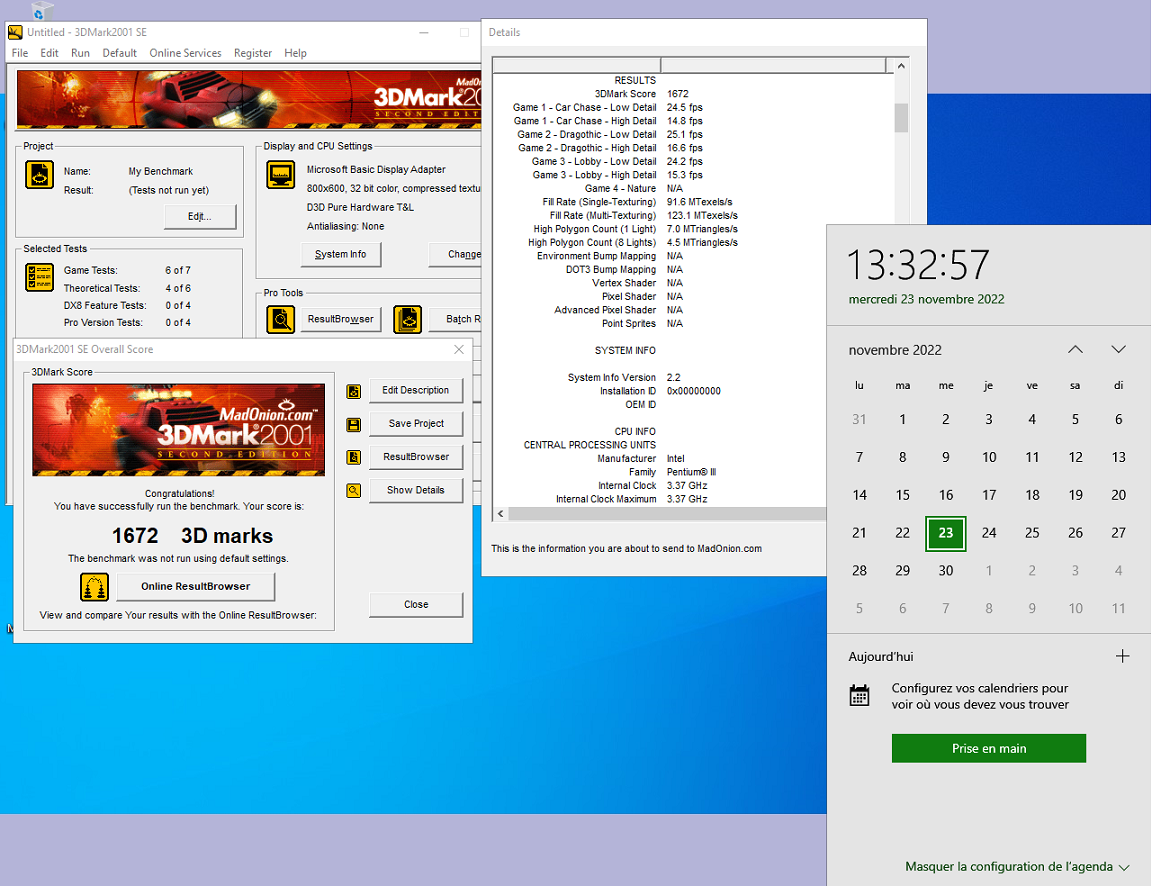
Task: Click the icon beside ResultBrowser in Overall Score dialog
Action: pyautogui.click(x=353, y=458)
